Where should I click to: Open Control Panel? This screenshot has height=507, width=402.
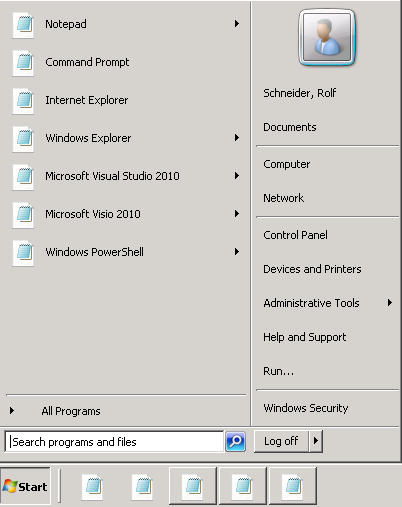(295, 235)
